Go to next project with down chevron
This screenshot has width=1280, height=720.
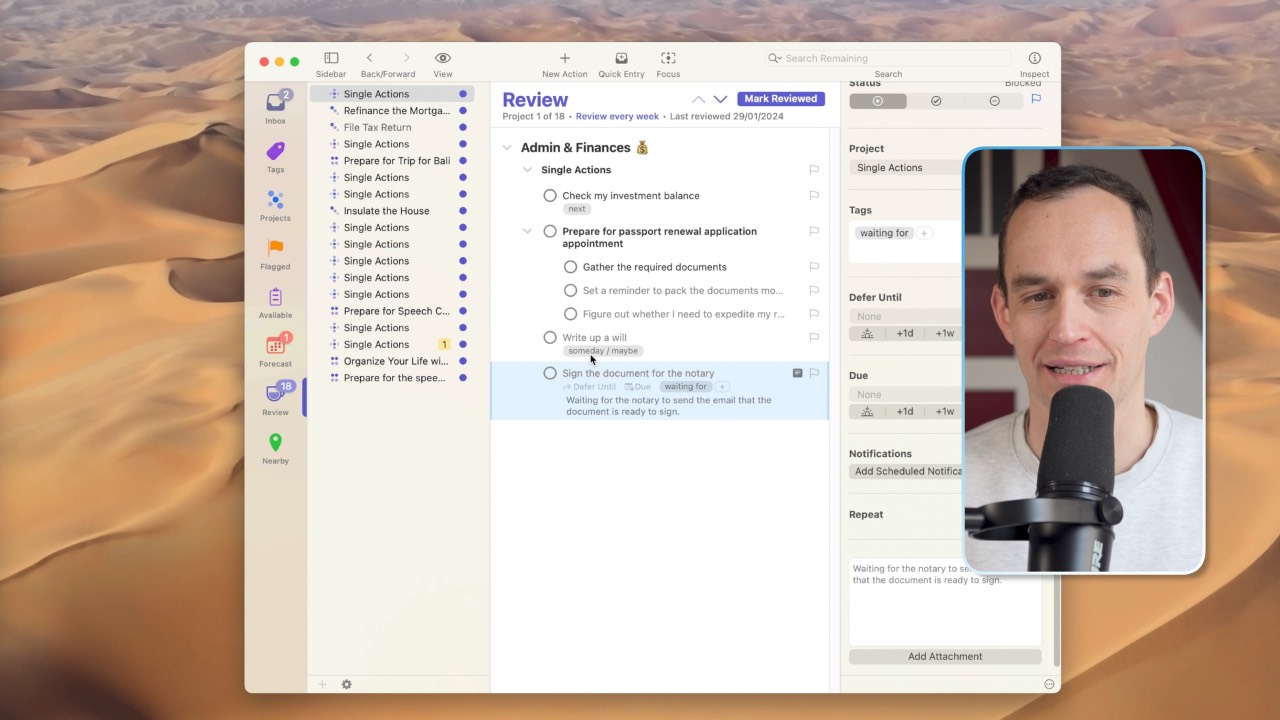pyautogui.click(x=720, y=99)
